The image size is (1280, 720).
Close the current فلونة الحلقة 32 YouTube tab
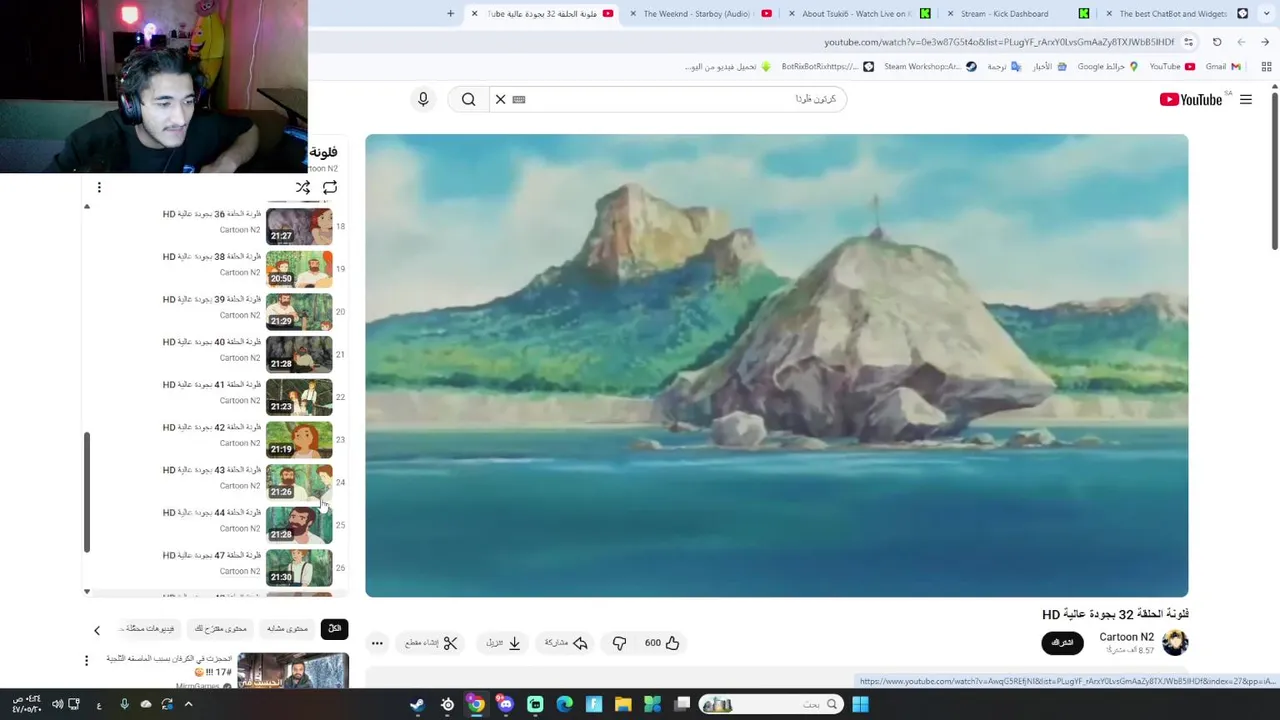click(x=474, y=14)
